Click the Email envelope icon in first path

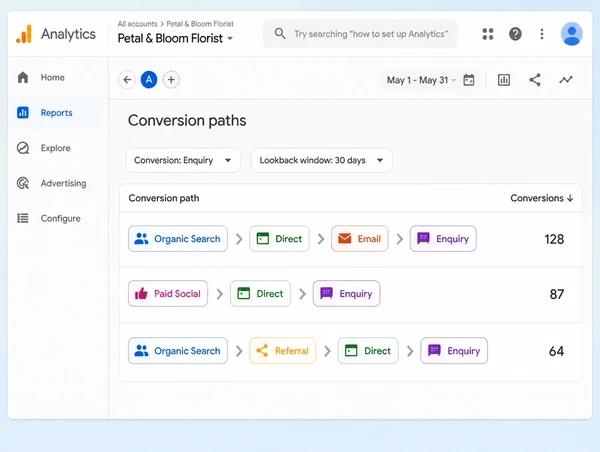pyautogui.click(x=344, y=238)
